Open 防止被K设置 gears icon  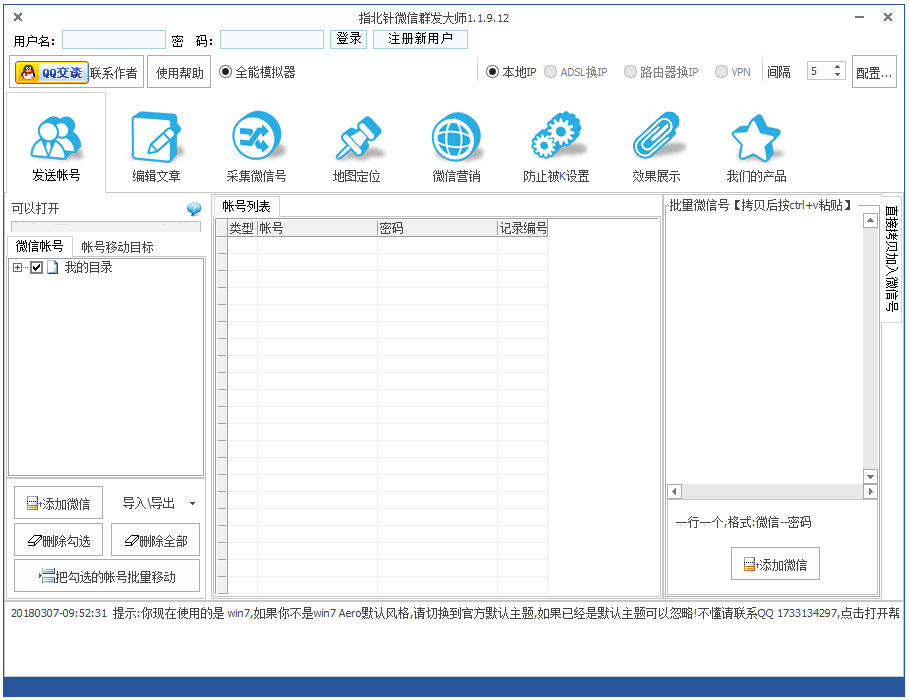(556, 140)
